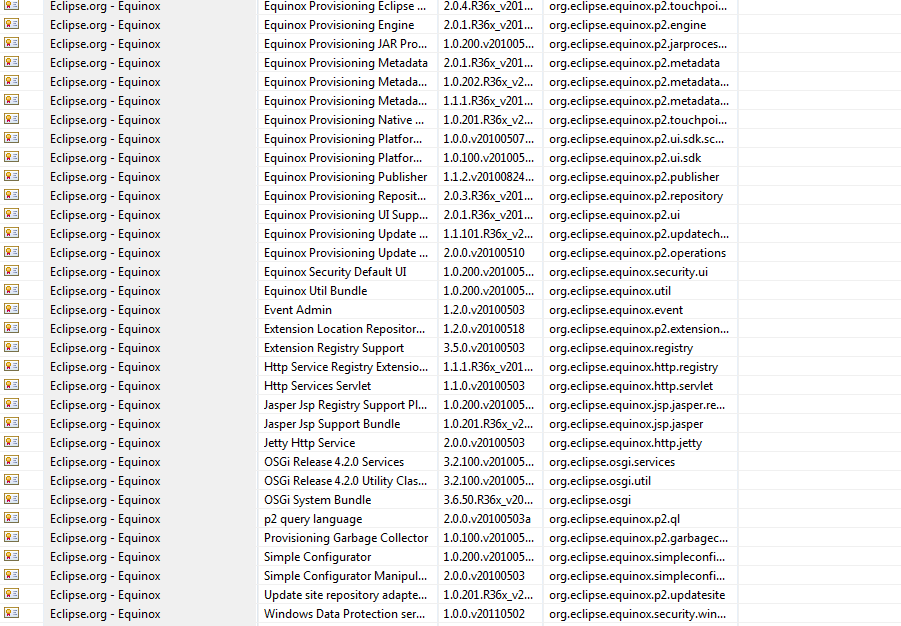Viewport: 901px width, 626px height.
Task: Click plug-in id 'org.eclipse.equinox.p2.updatech...'
Action: click(639, 233)
